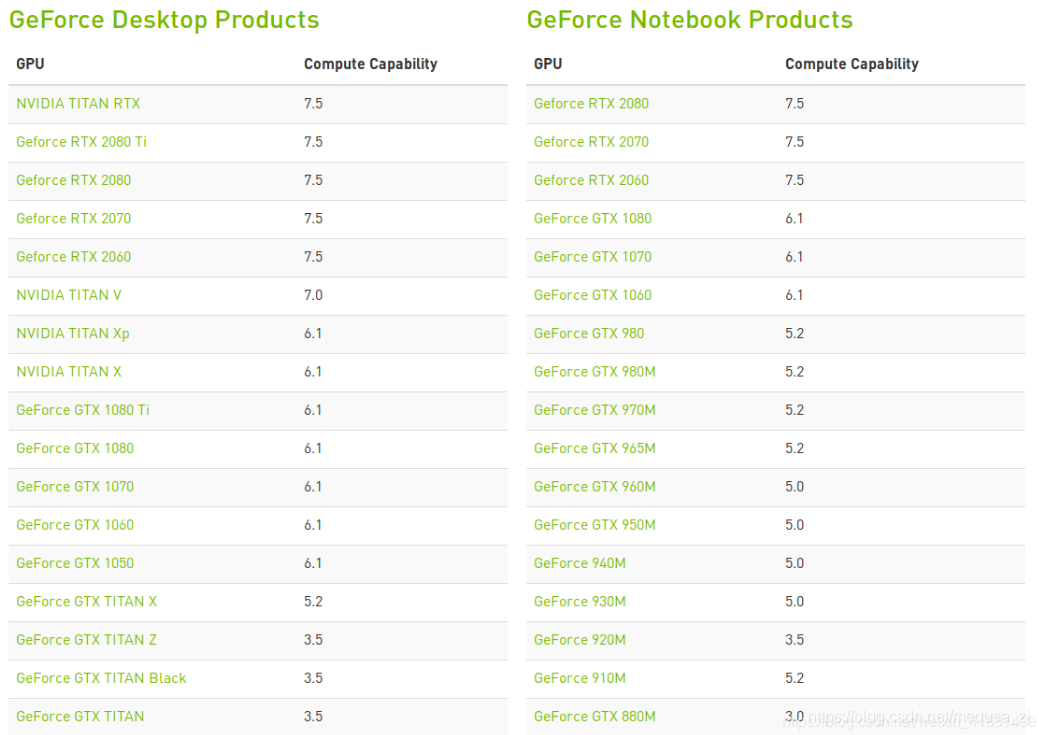Open Geforce RTX 2080 Ti desktop link
This screenshot has width=1039, height=735.
coord(82,142)
